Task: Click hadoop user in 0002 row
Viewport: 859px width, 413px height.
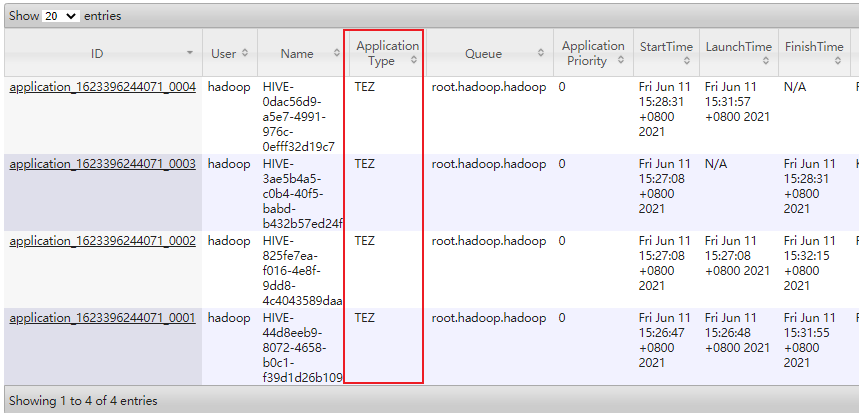Action: (x=229, y=242)
